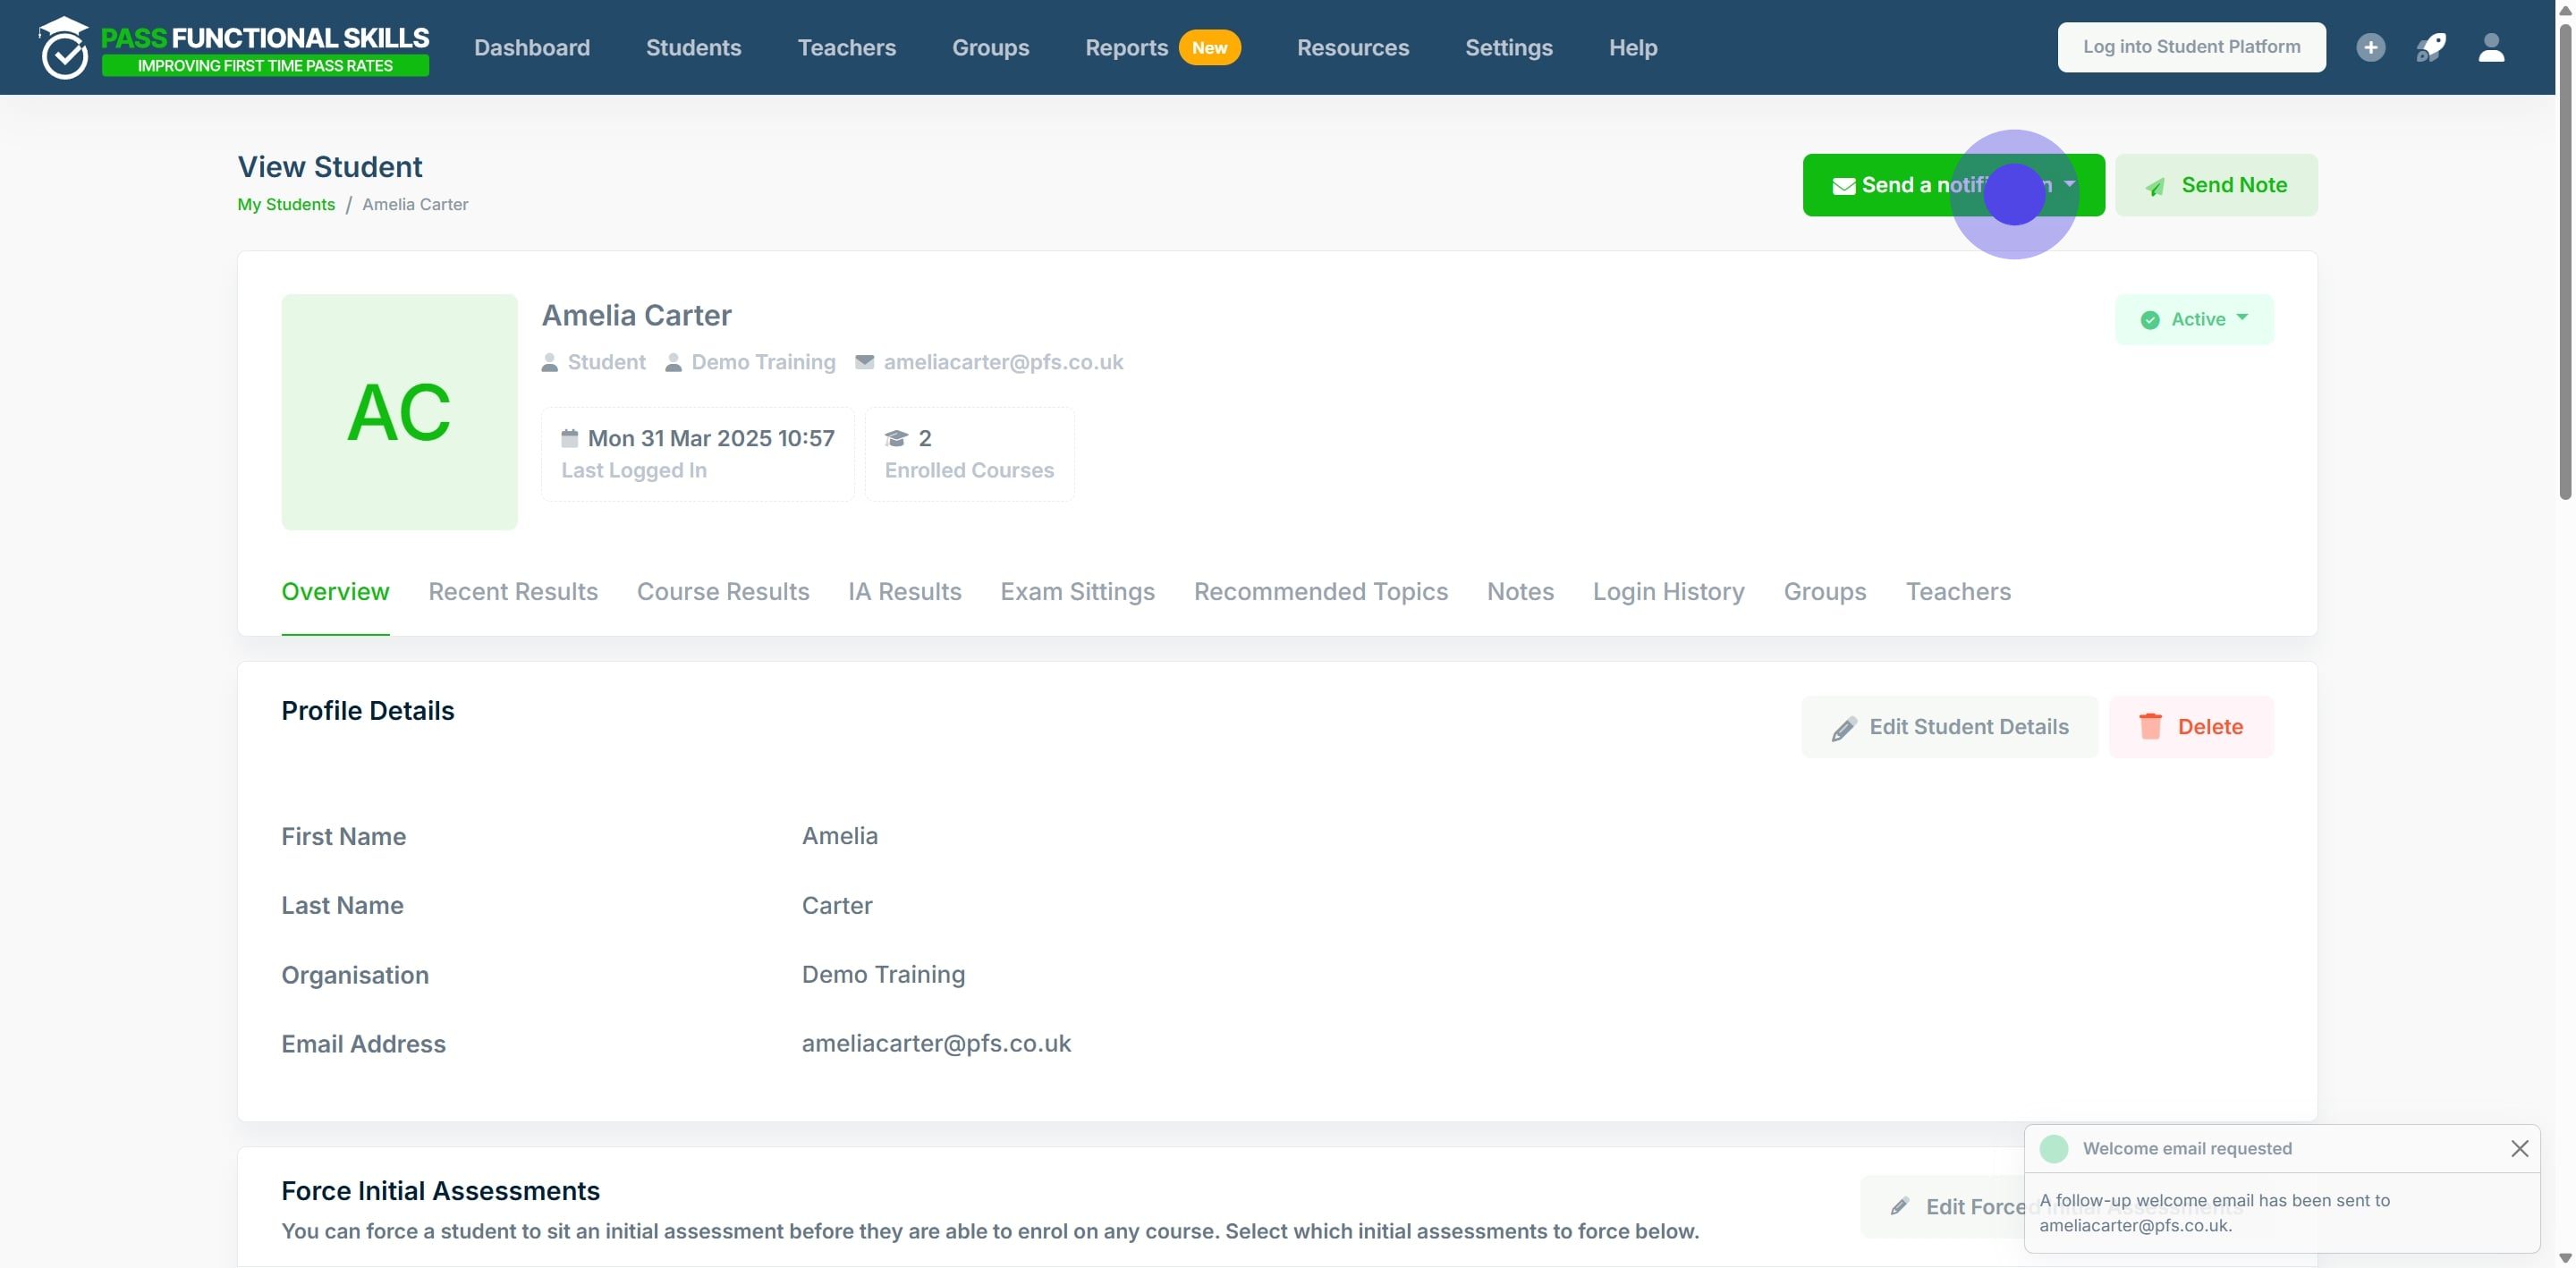Open the Exam Sittings tab

[x=1077, y=591]
